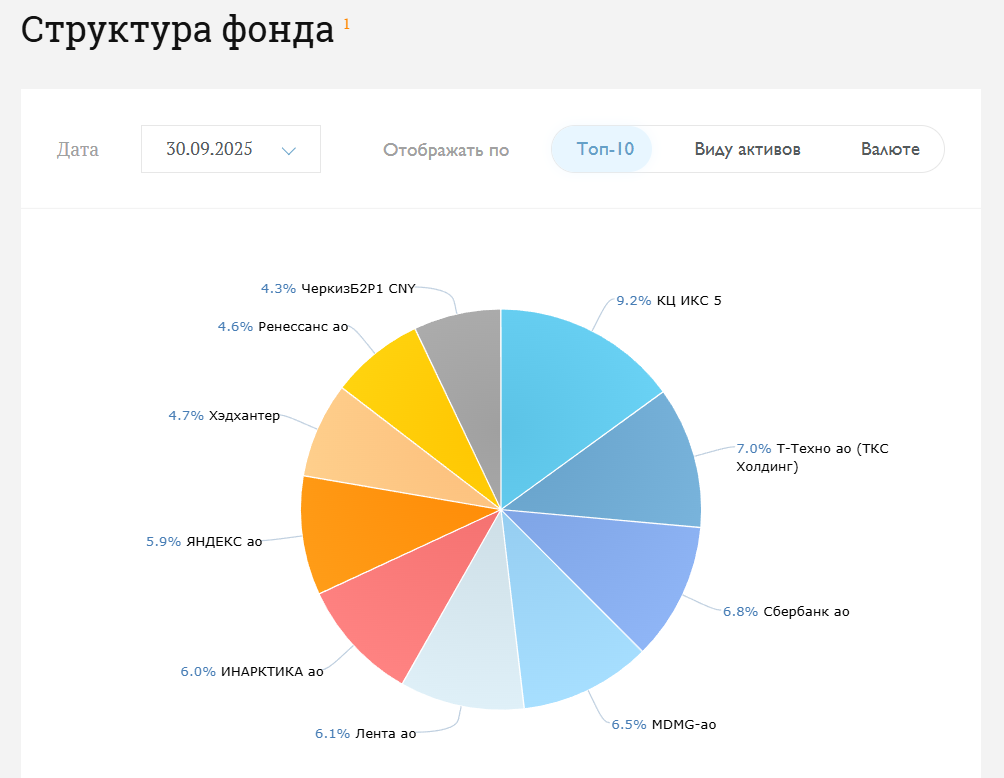The height and width of the screenshot is (778, 1004).
Task: Click the Дата label text
Action: point(77,150)
